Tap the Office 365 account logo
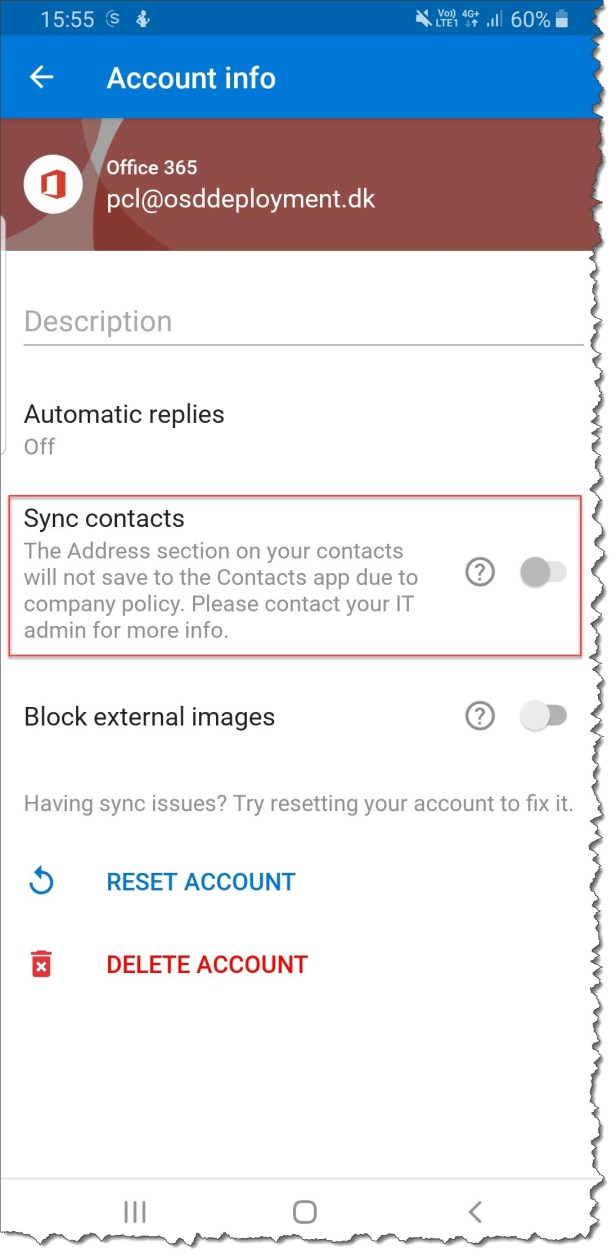616x1257 pixels. (x=52, y=184)
